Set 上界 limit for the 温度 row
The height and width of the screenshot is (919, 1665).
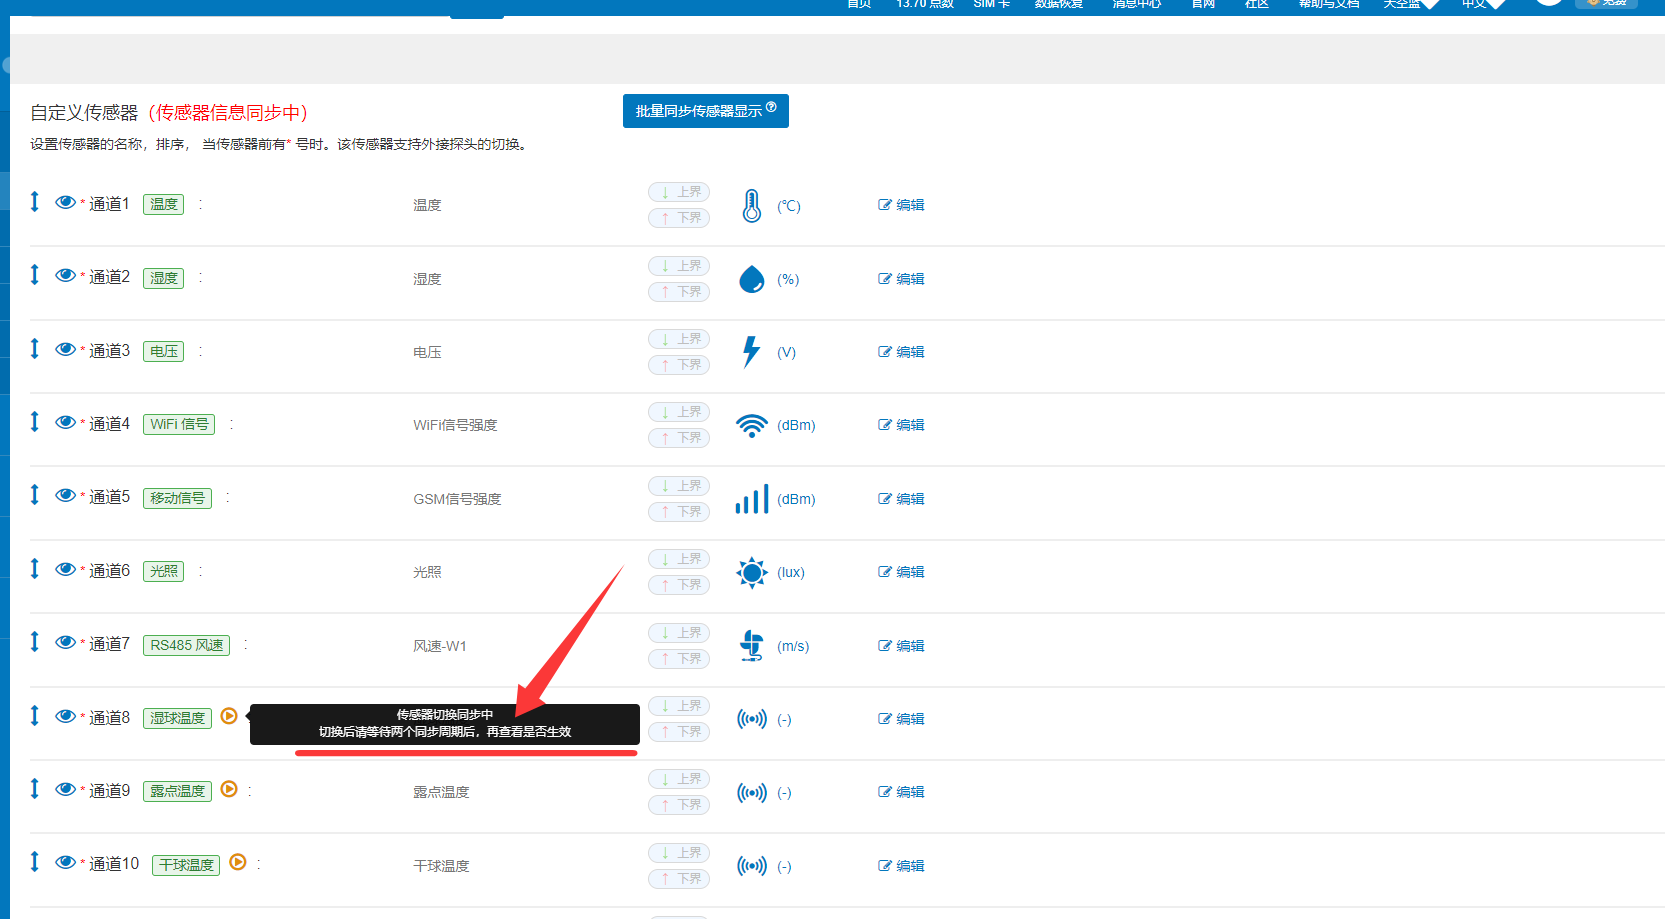point(679,192)
